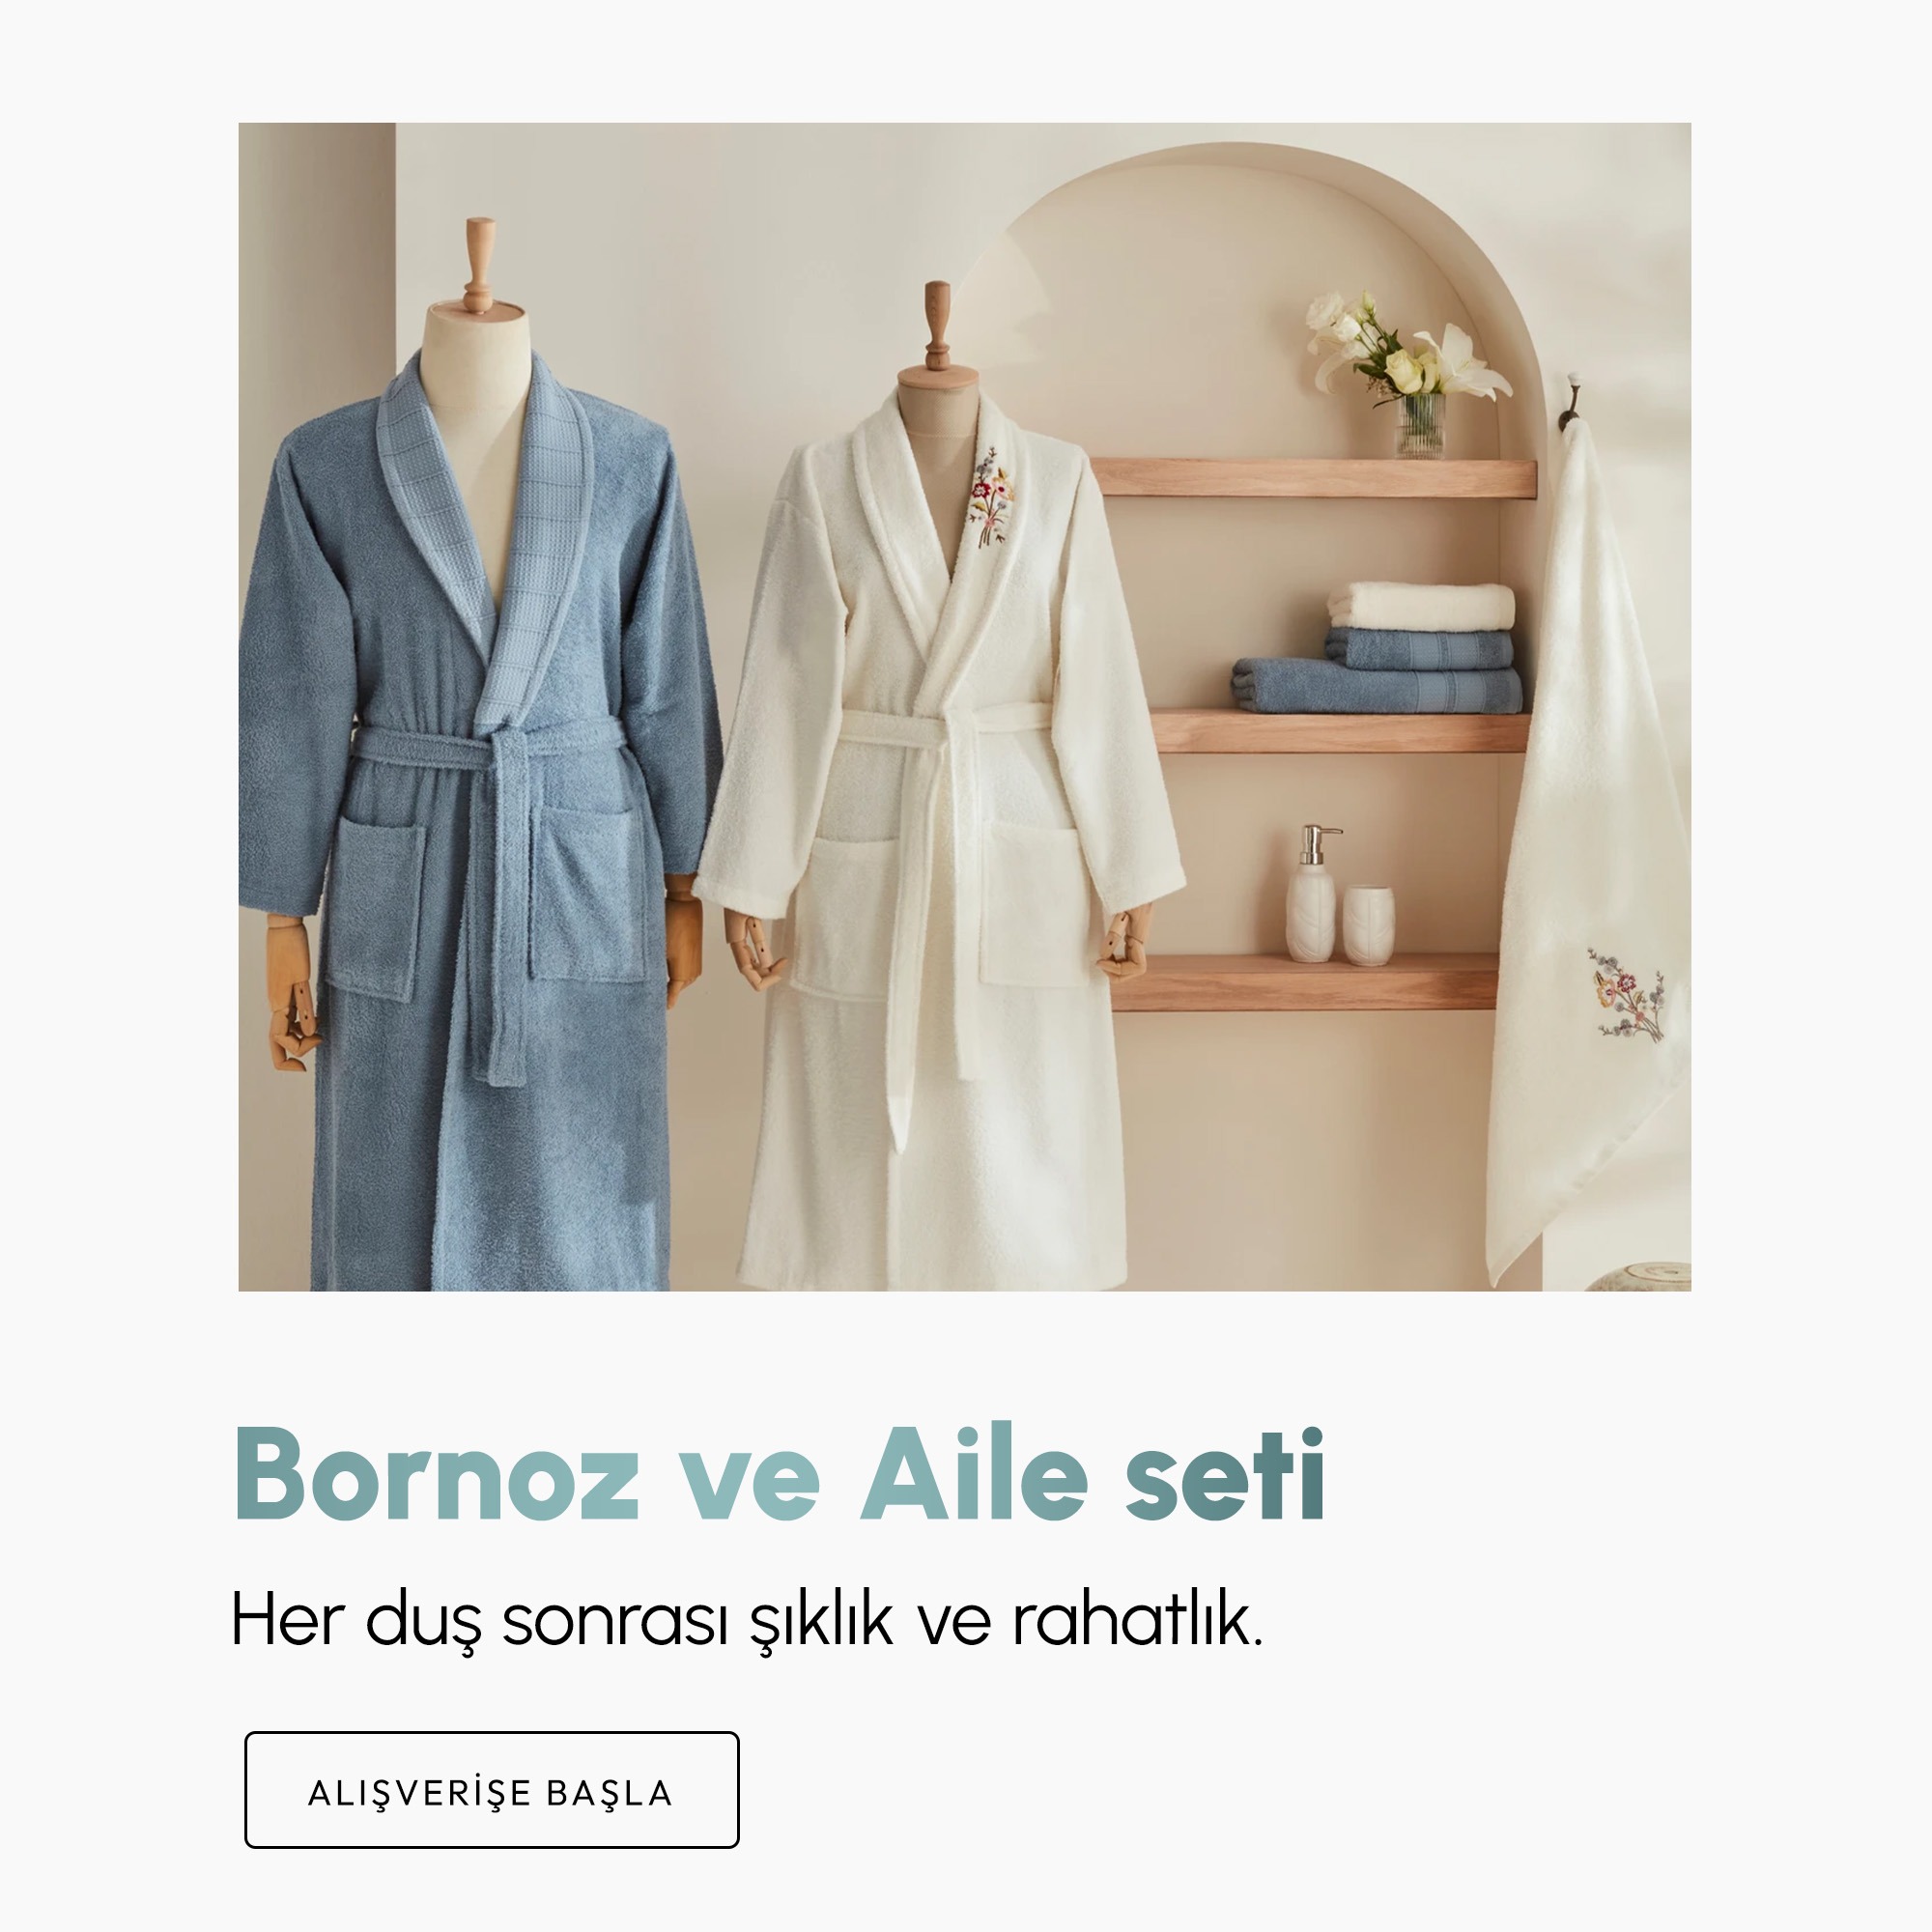Click the floral embroidery on the white robe collar
Screen dimensions: 1932x1932
click(x=990, y=497)
